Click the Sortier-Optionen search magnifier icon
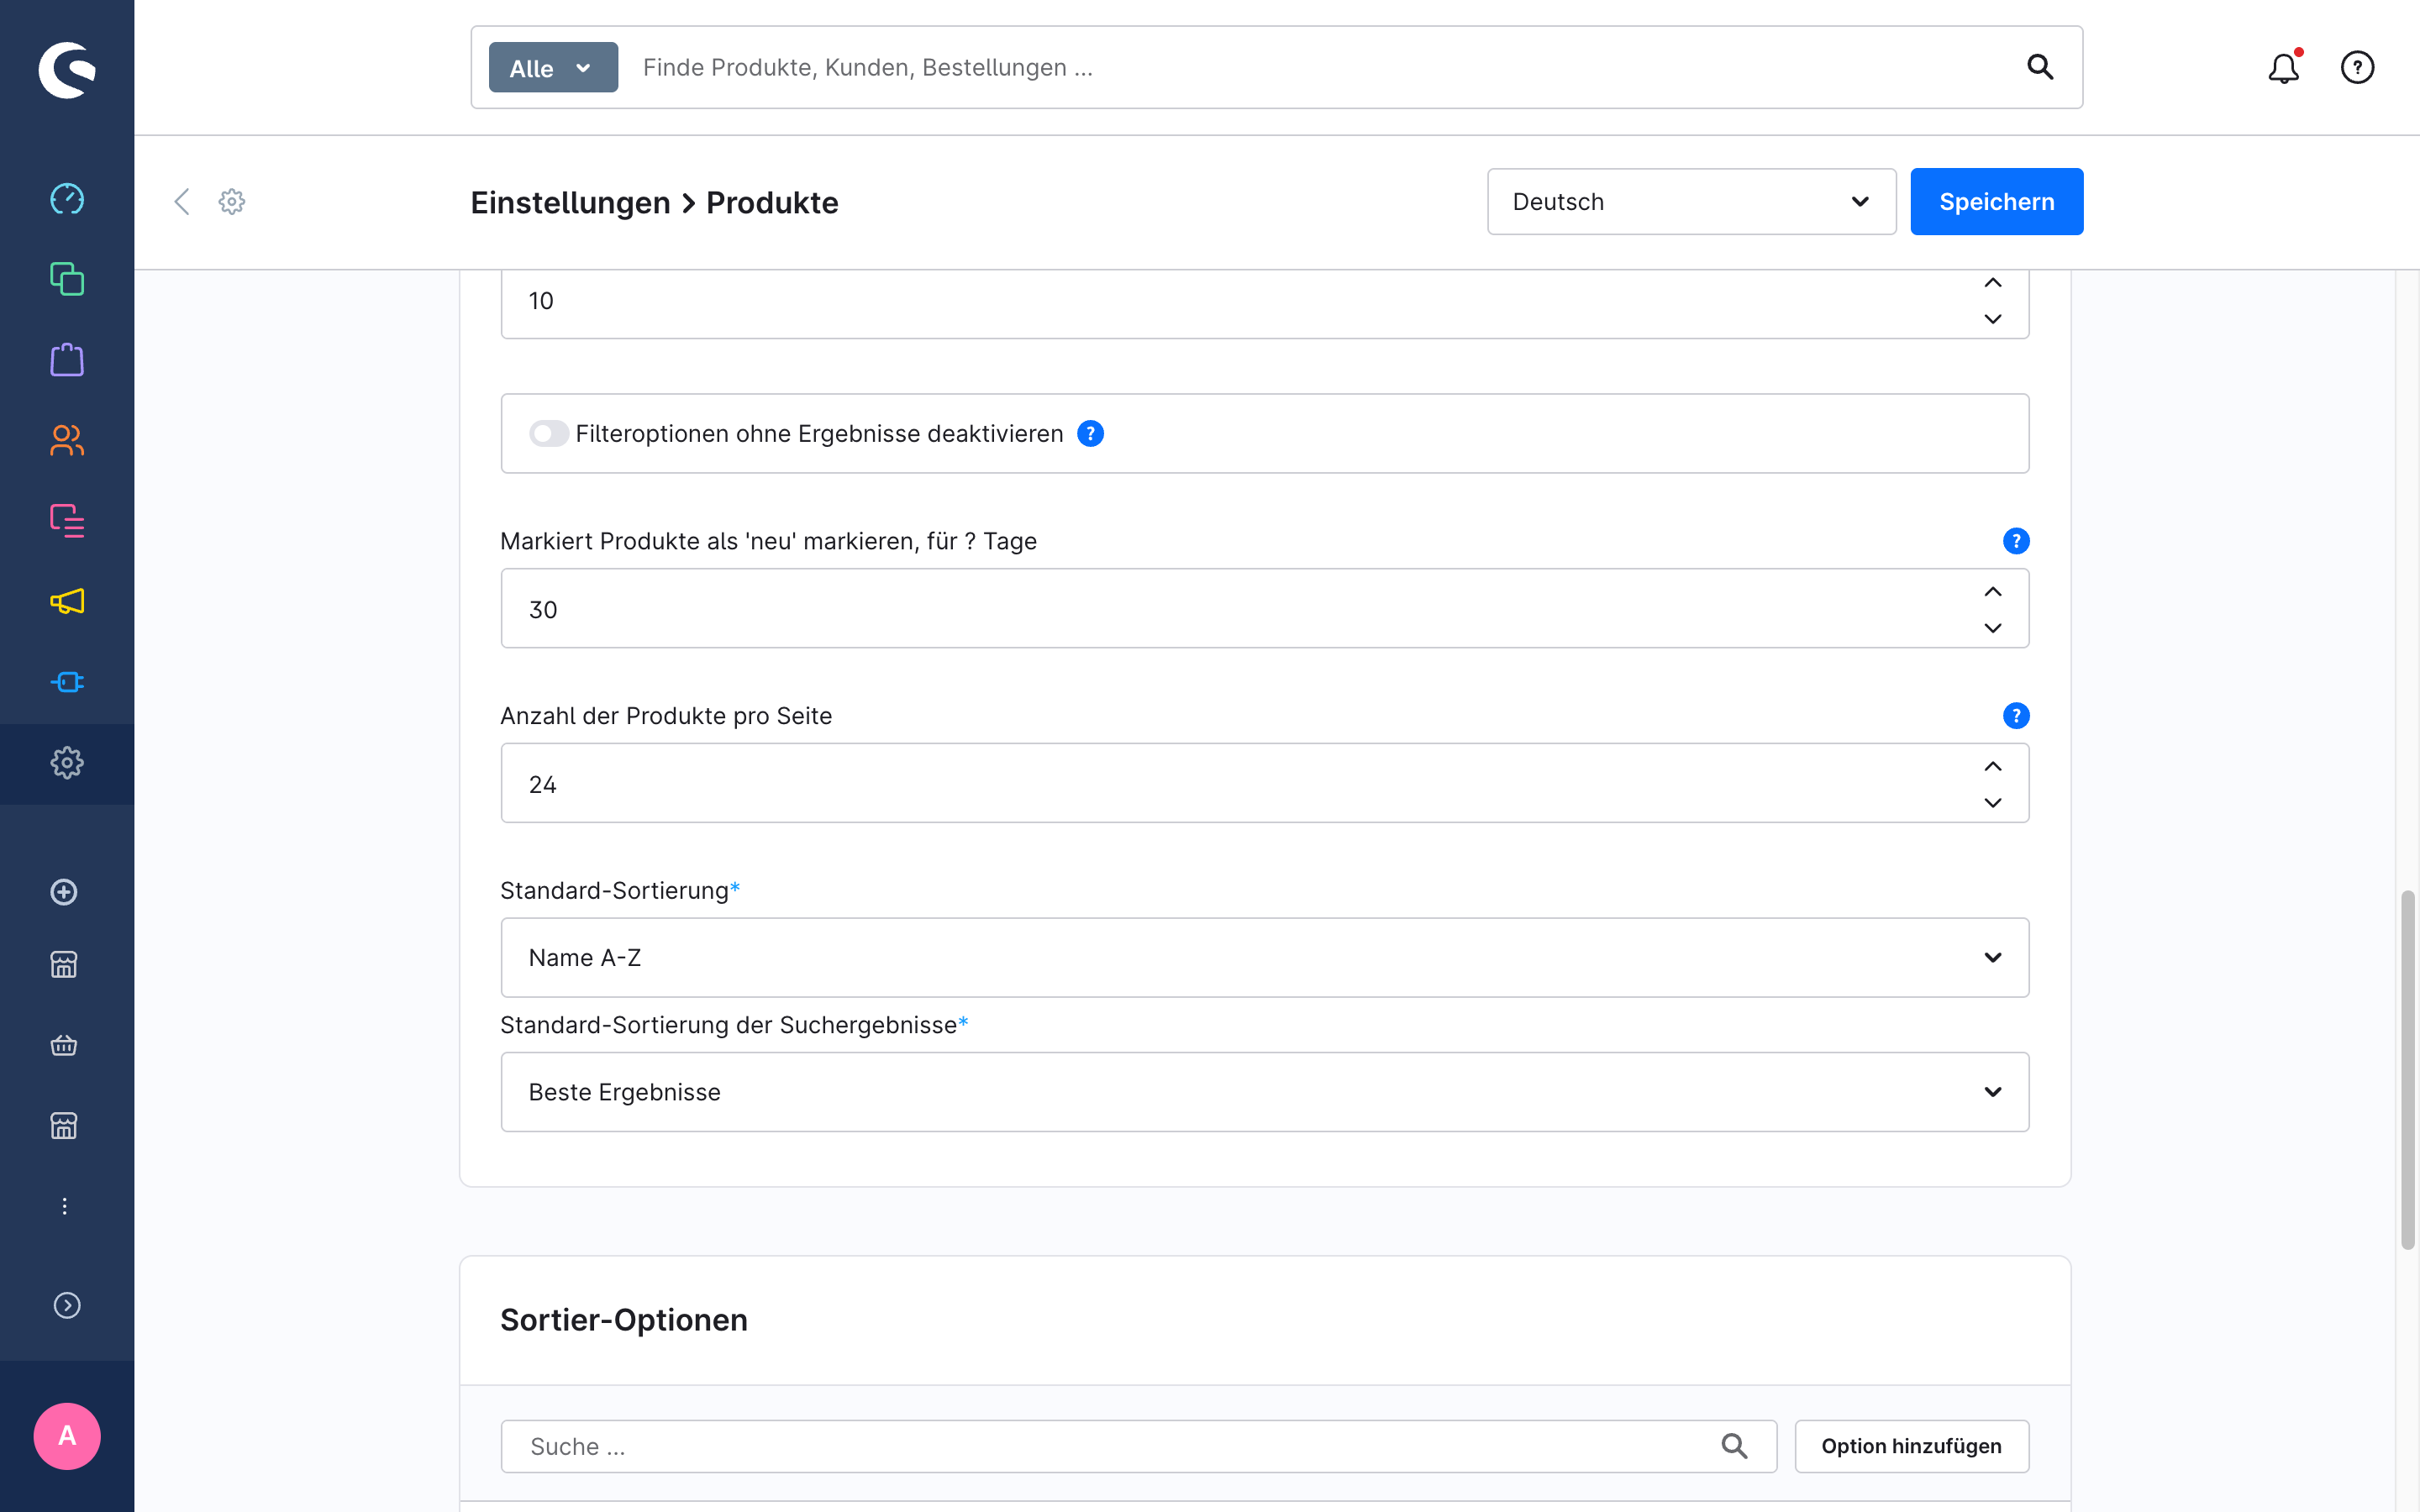 click(1734, 1446)
